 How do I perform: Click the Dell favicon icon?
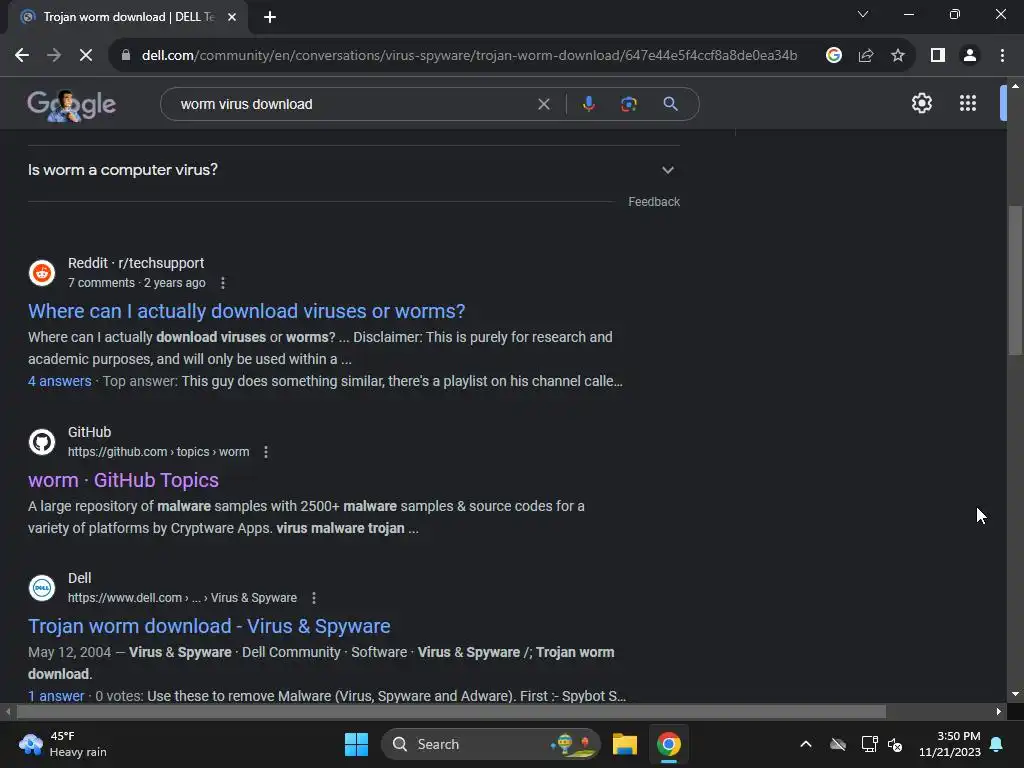pyautogui.click(x=42, y=588)
